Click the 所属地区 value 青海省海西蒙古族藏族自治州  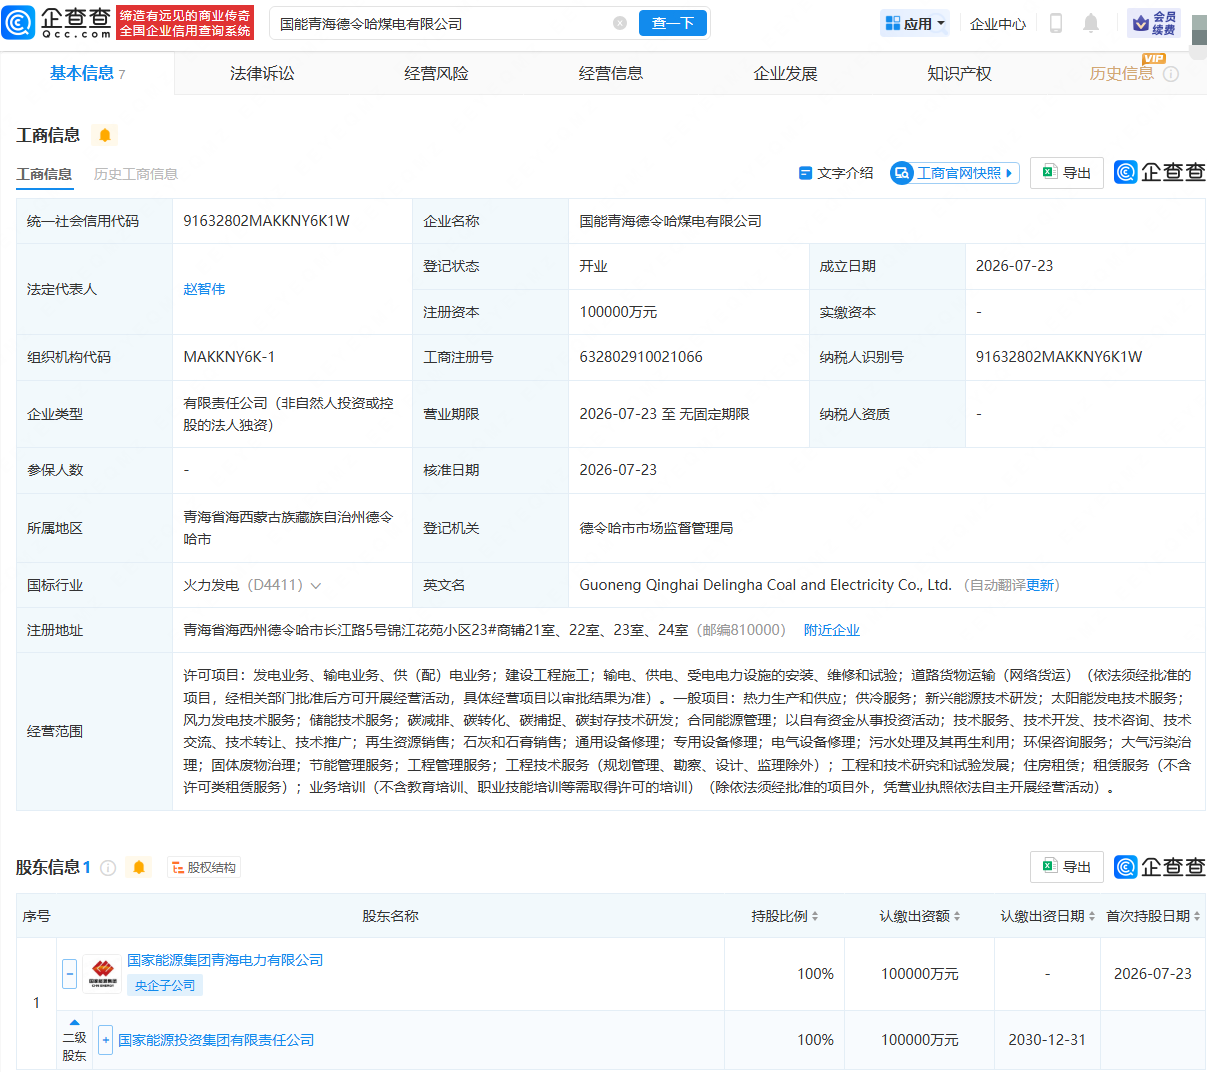288,528
